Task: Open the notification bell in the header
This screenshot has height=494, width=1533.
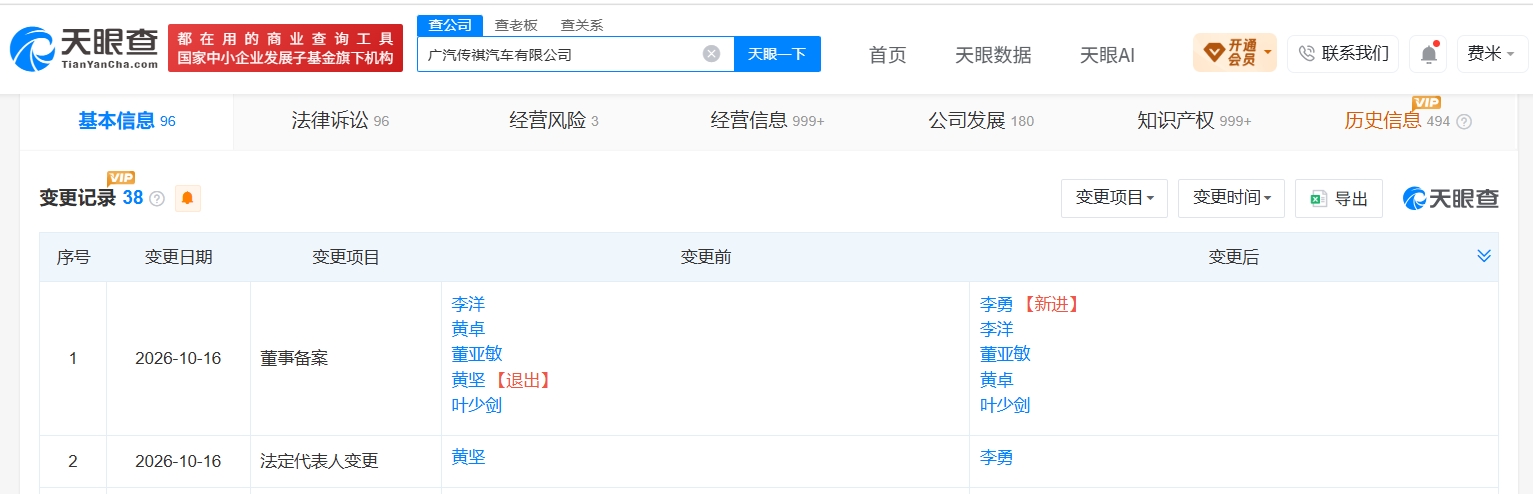Action: [x=1428, y=54]
